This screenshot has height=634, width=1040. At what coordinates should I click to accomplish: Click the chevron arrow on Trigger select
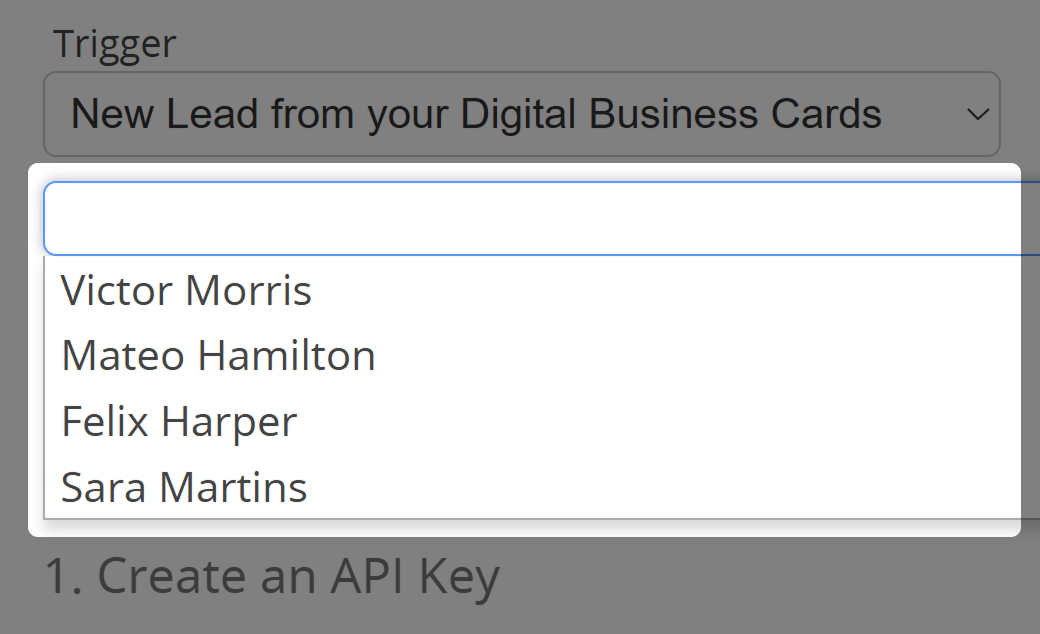977,115
